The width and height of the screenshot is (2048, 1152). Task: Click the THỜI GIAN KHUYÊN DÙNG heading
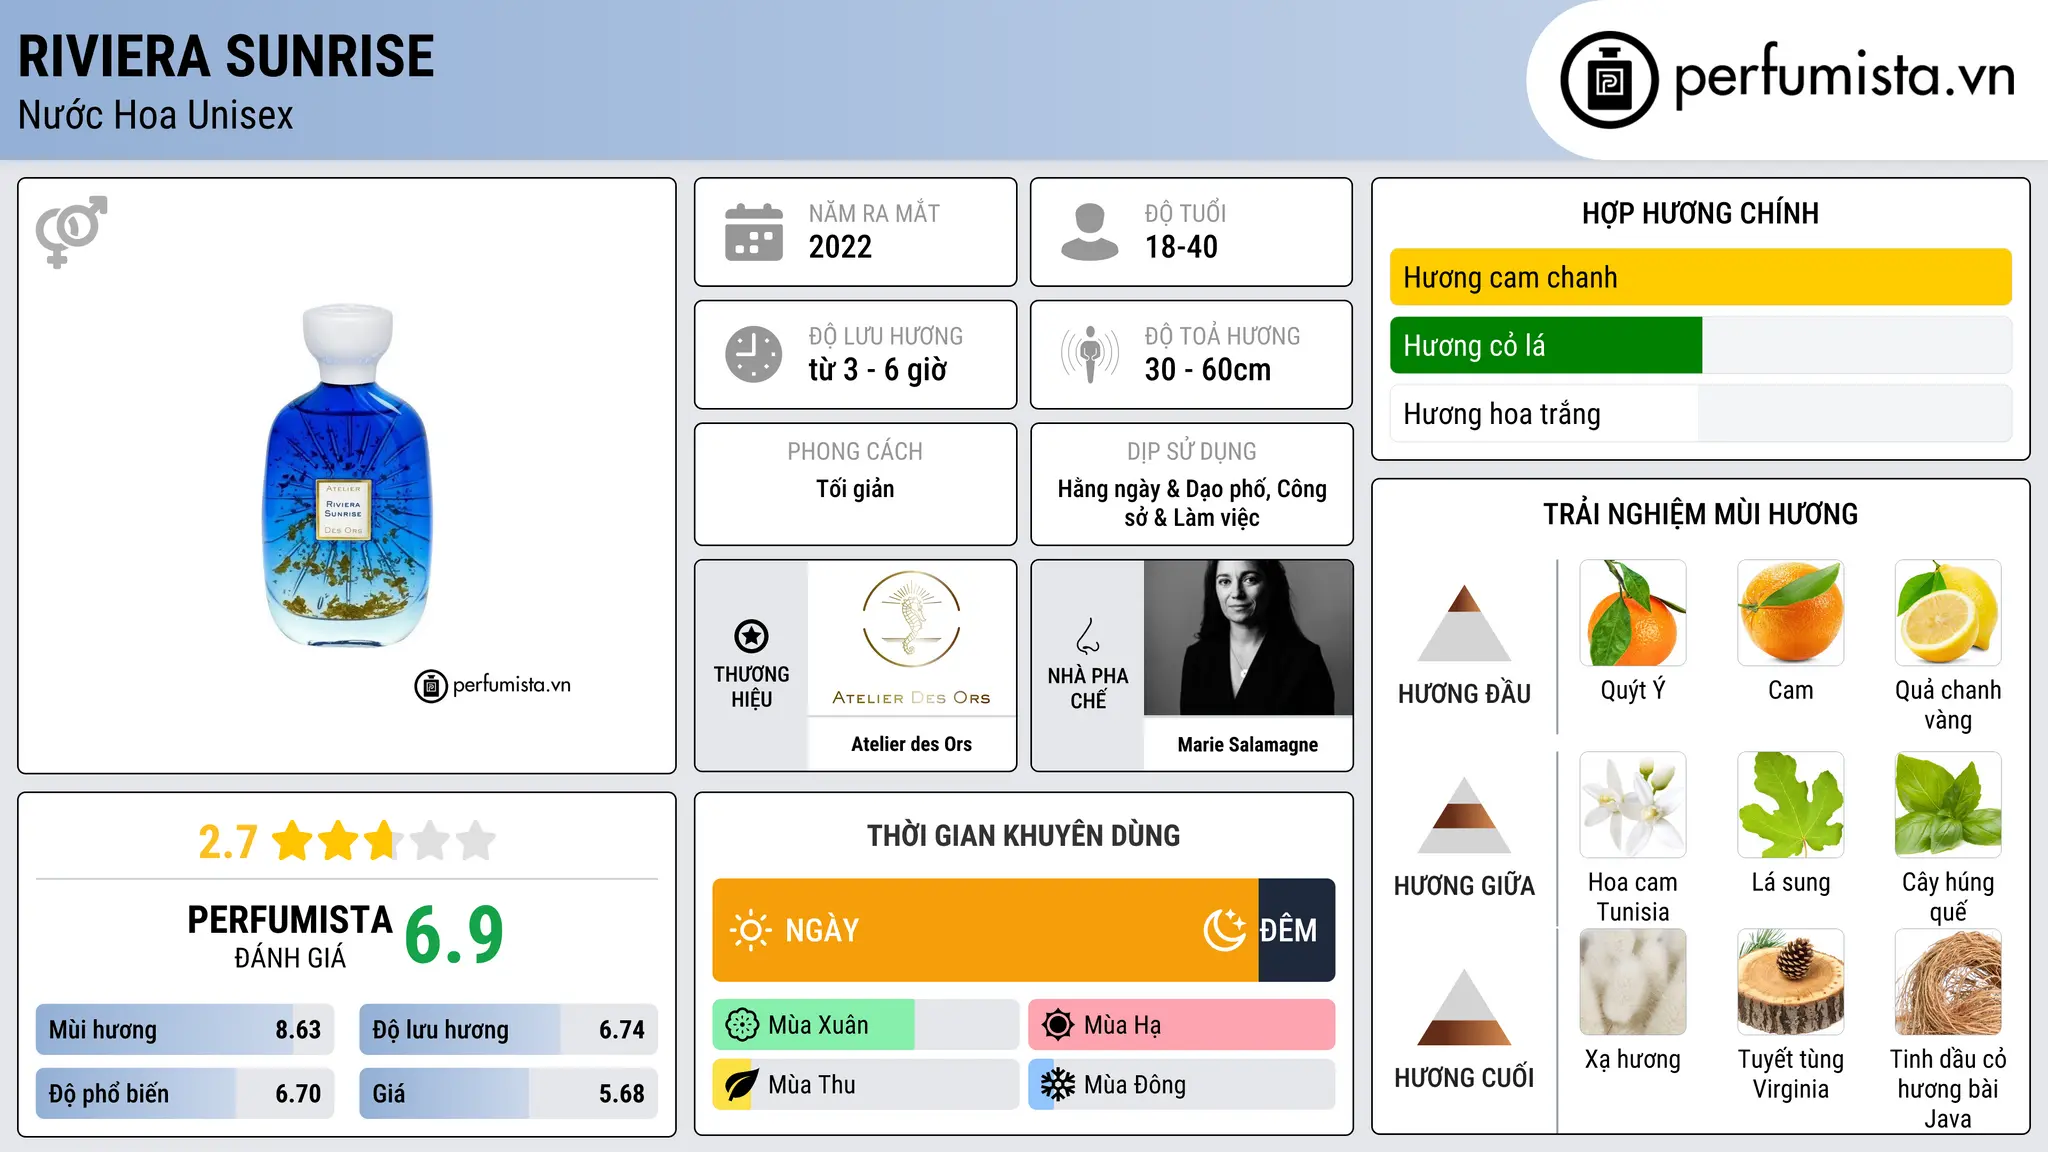click(1023, 835)
